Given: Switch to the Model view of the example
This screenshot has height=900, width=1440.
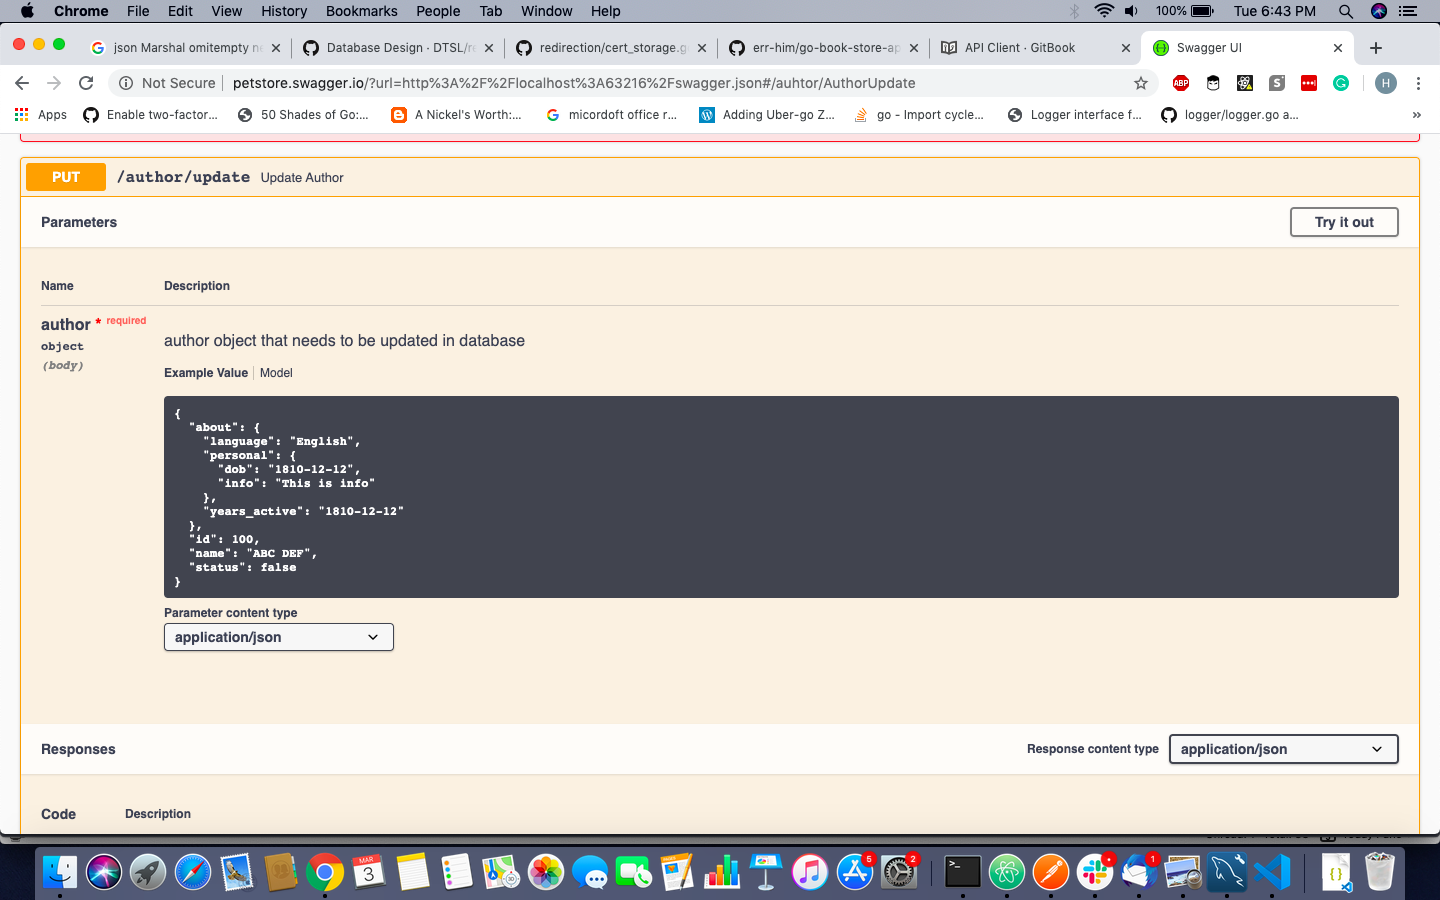Looking at the screenshot, I should point(276,373).
